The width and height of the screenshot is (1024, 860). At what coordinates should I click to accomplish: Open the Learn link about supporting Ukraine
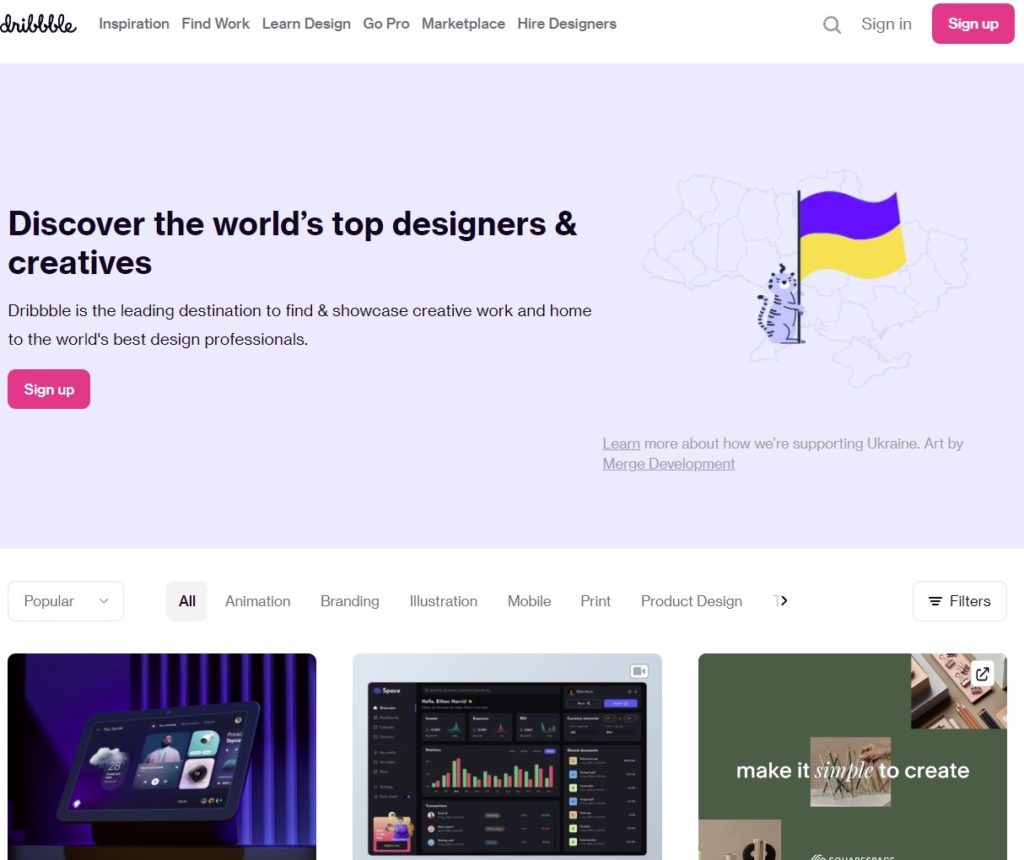(621, 444)
